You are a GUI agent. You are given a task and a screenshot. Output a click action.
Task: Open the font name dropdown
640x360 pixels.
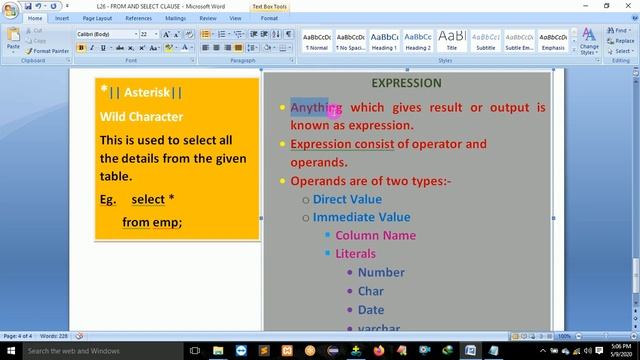[136, 34]
